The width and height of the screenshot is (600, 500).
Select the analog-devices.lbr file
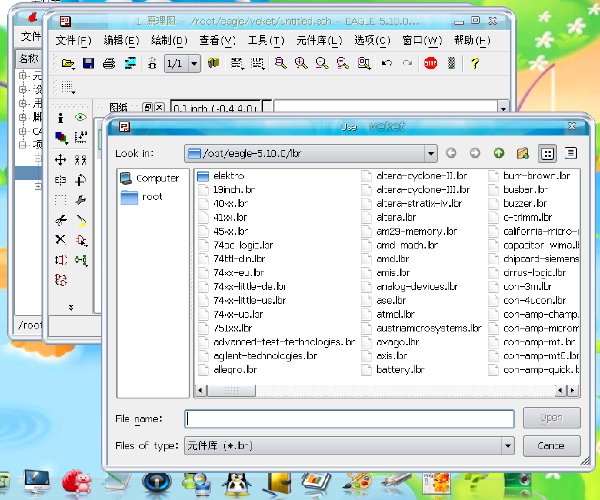coord(410,287)
